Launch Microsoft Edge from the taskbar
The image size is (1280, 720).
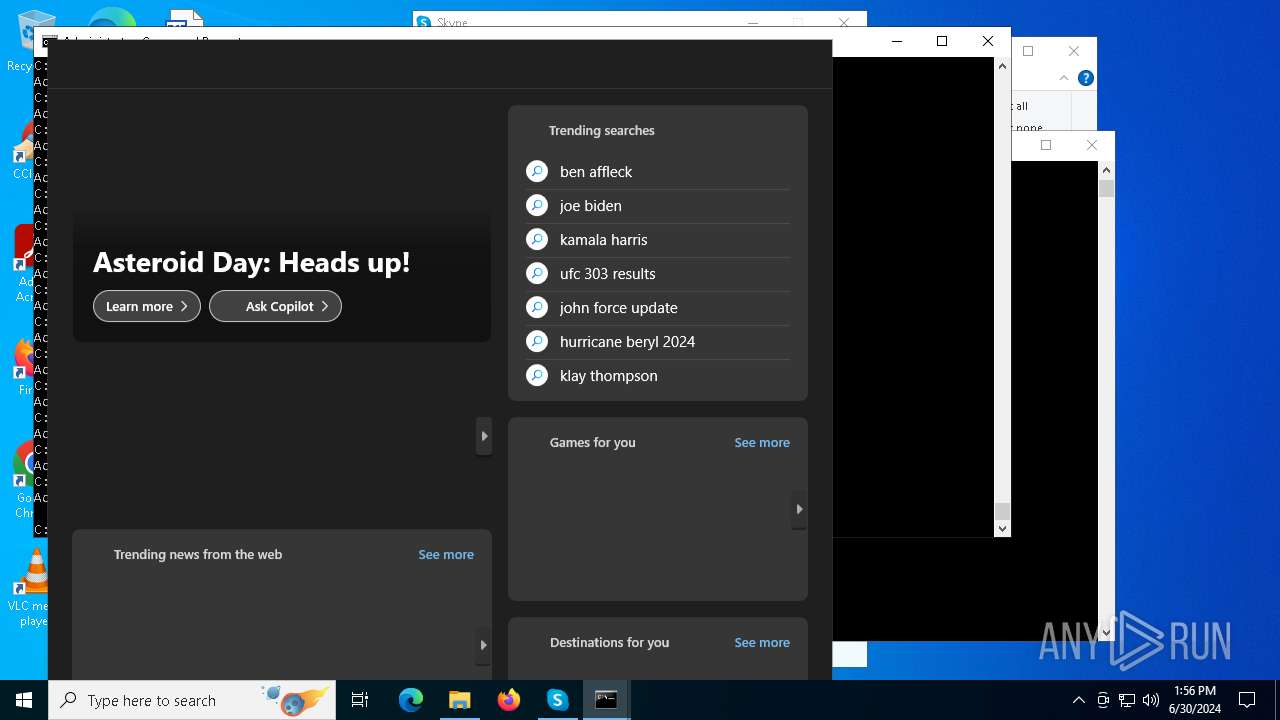pyautogui.click(x=411, y=700)
